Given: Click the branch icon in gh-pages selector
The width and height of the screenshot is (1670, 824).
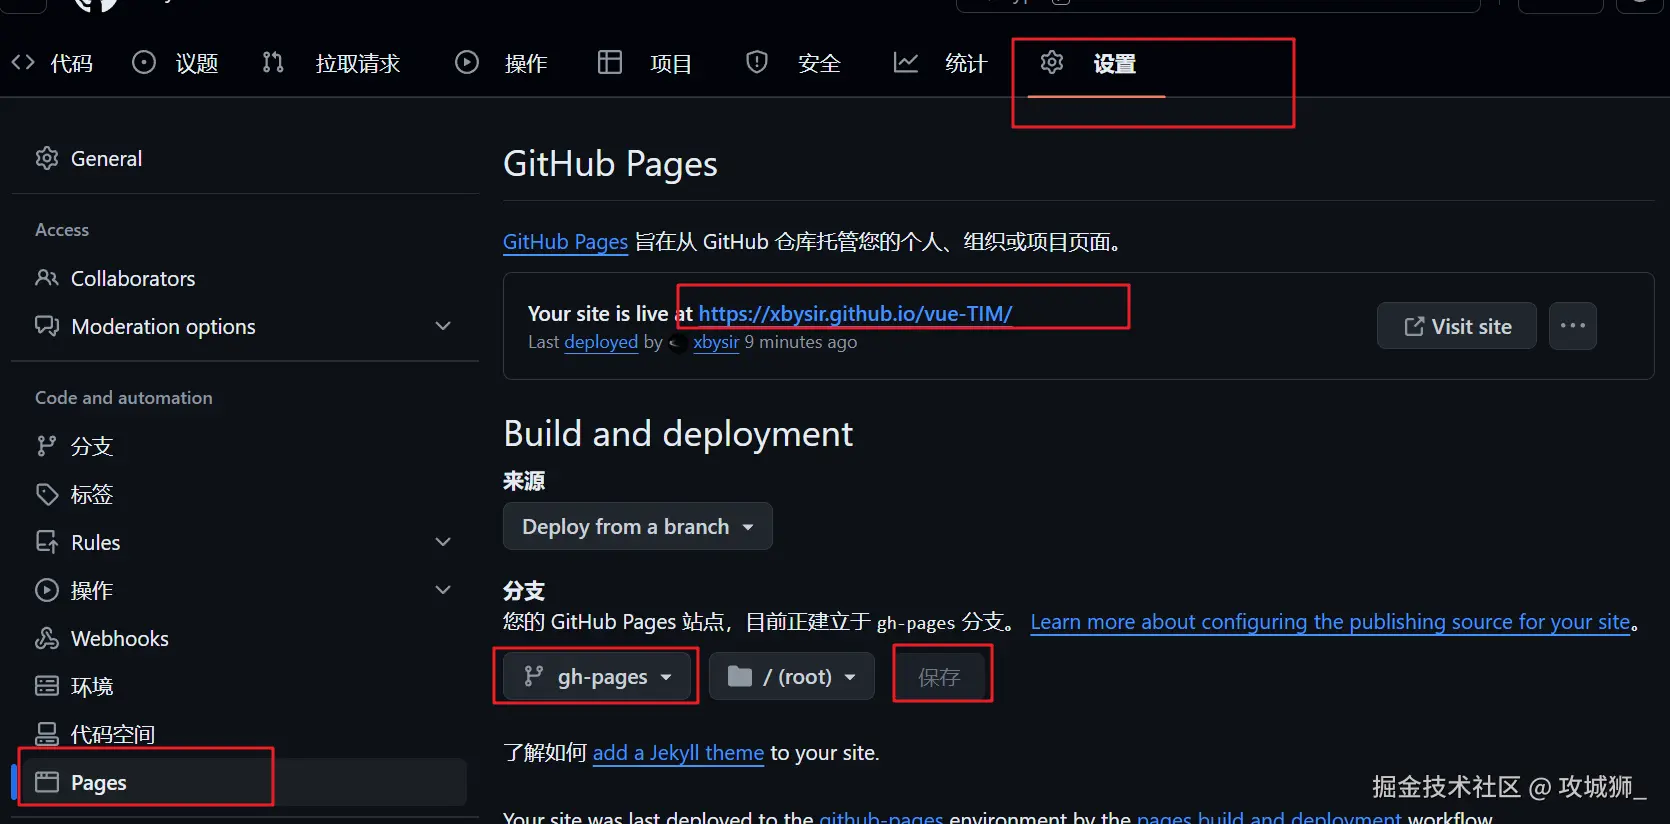Looking at the screenshot, I should 534,677.
